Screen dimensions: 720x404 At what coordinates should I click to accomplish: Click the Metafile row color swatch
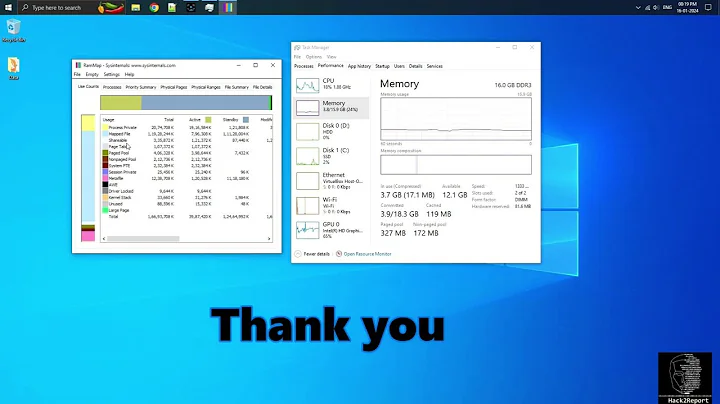pyautogui.click(x=105, y=178)
